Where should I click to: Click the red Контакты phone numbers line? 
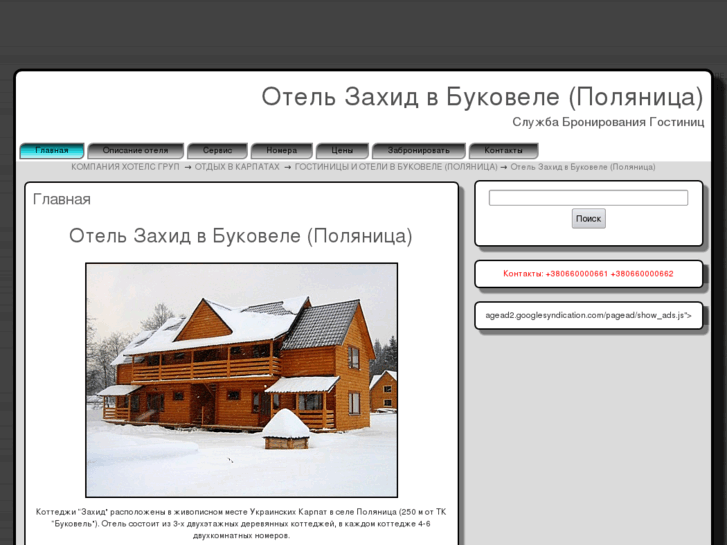pyautogui.click(x=588, y=274)
